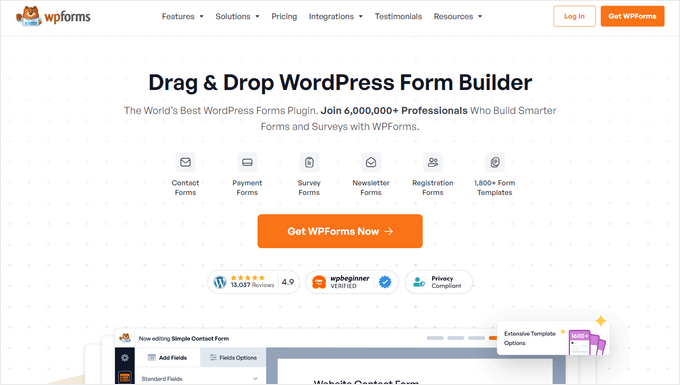Viewport: 680px width, 385px height.
Task: Click the 1,800+ Form Templates label
Action: (x=495, y=188)
